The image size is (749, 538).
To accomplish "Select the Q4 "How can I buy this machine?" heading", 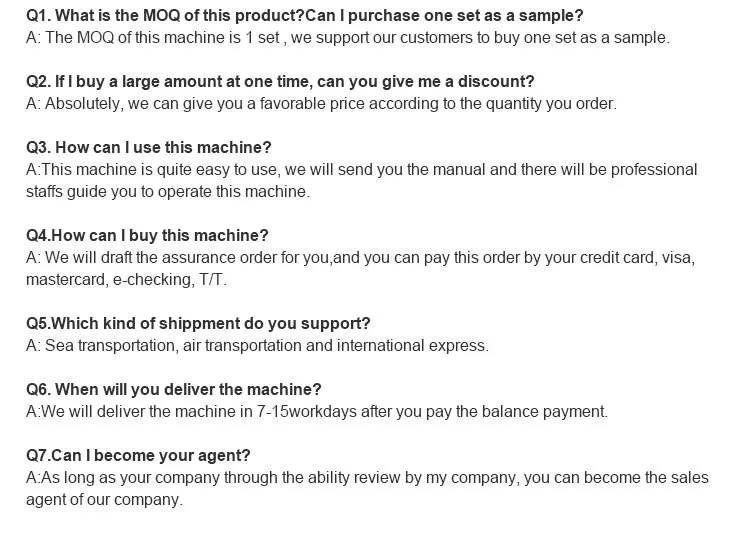I will [x=147, y=235].
